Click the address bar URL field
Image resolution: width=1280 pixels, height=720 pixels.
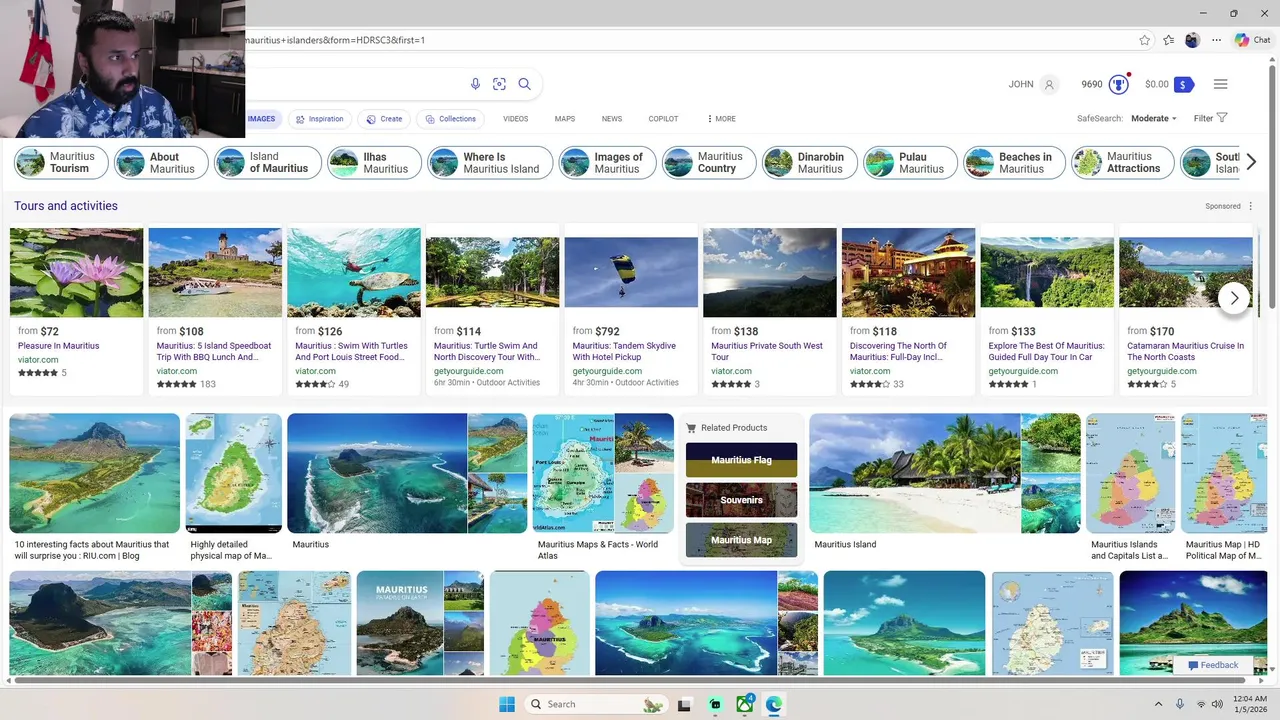[x=690, y=40]
